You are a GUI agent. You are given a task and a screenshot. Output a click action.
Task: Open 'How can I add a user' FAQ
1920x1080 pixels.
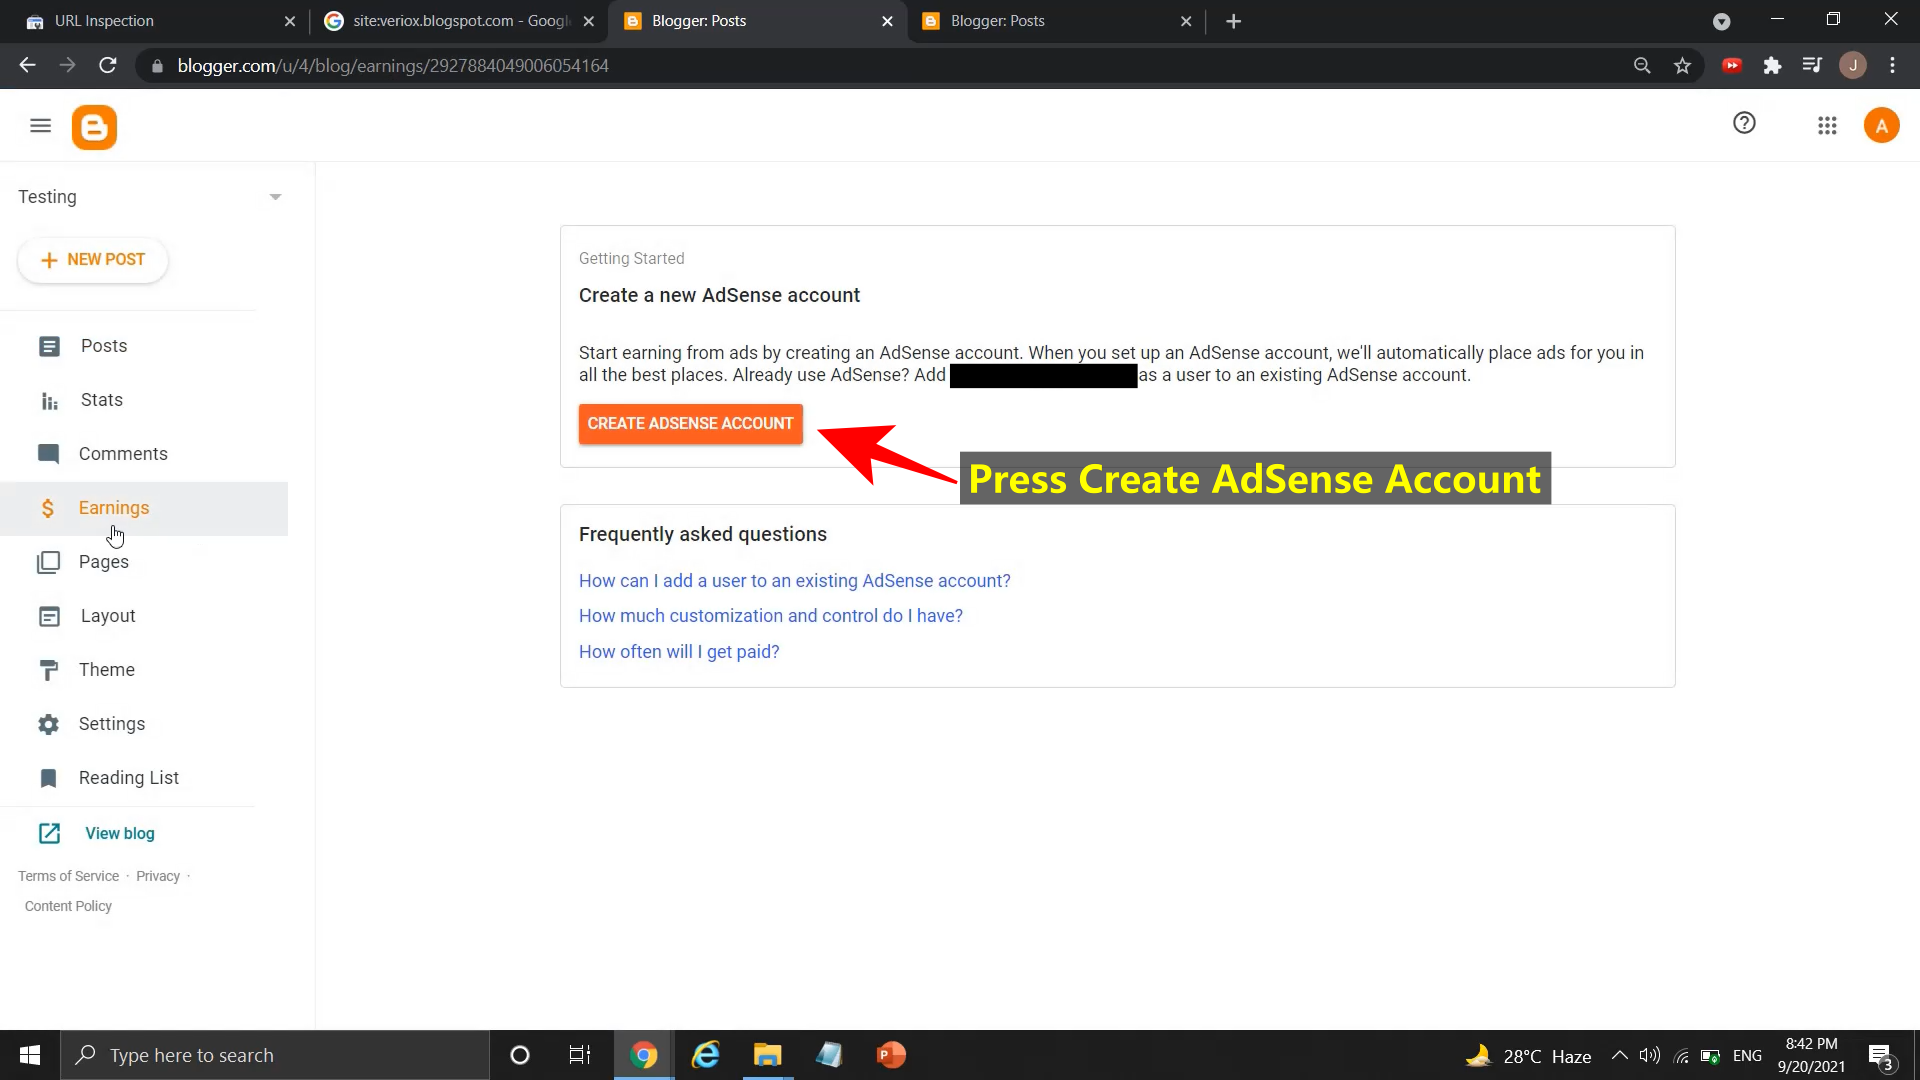(794, 581)
